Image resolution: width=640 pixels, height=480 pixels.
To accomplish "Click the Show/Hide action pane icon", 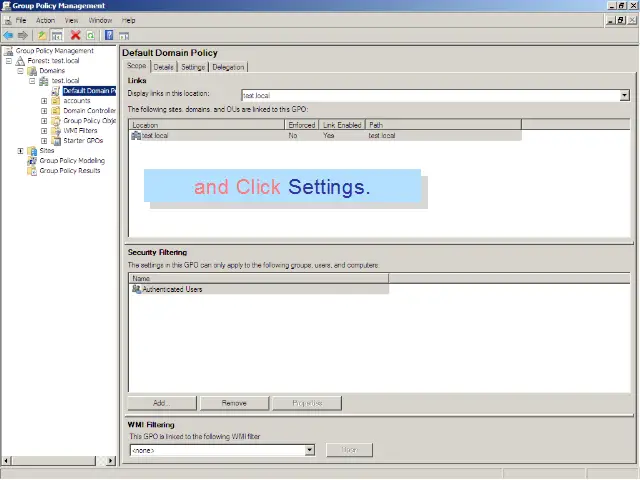I will (x=124, y=36).
